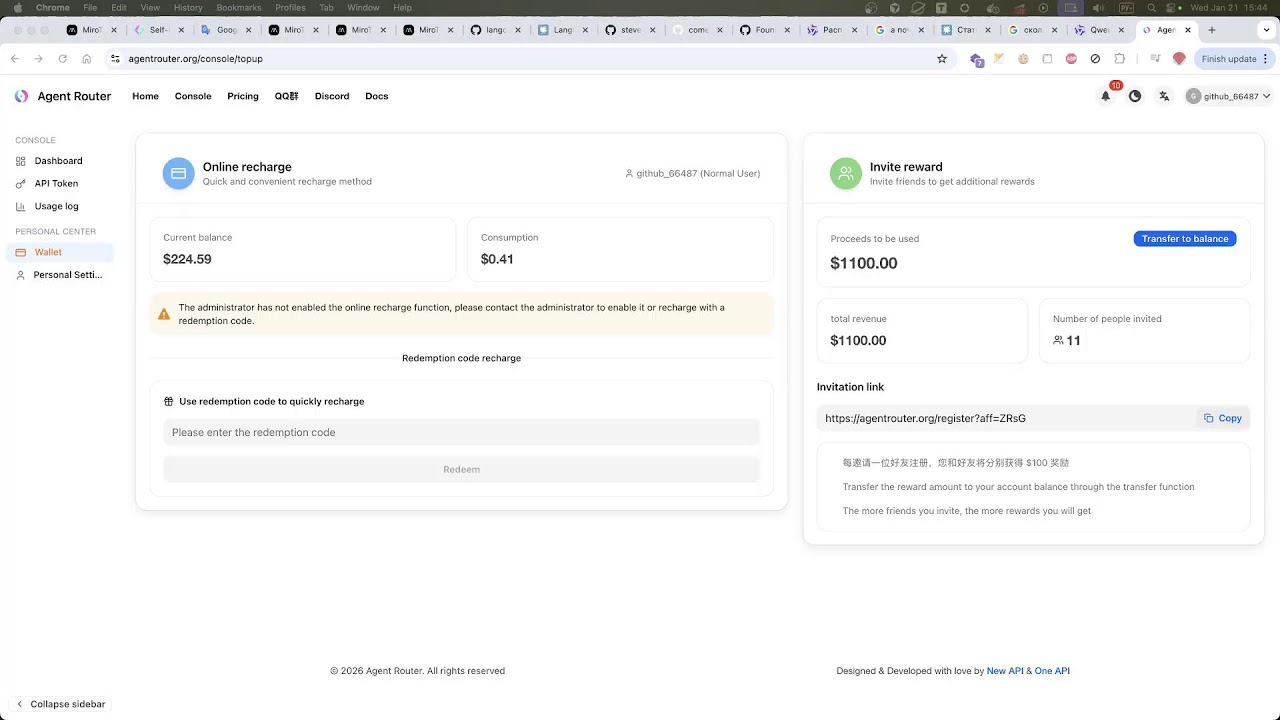1280x720 pixels.
Task: Click the Online recharge card icon
Action: 179,173
